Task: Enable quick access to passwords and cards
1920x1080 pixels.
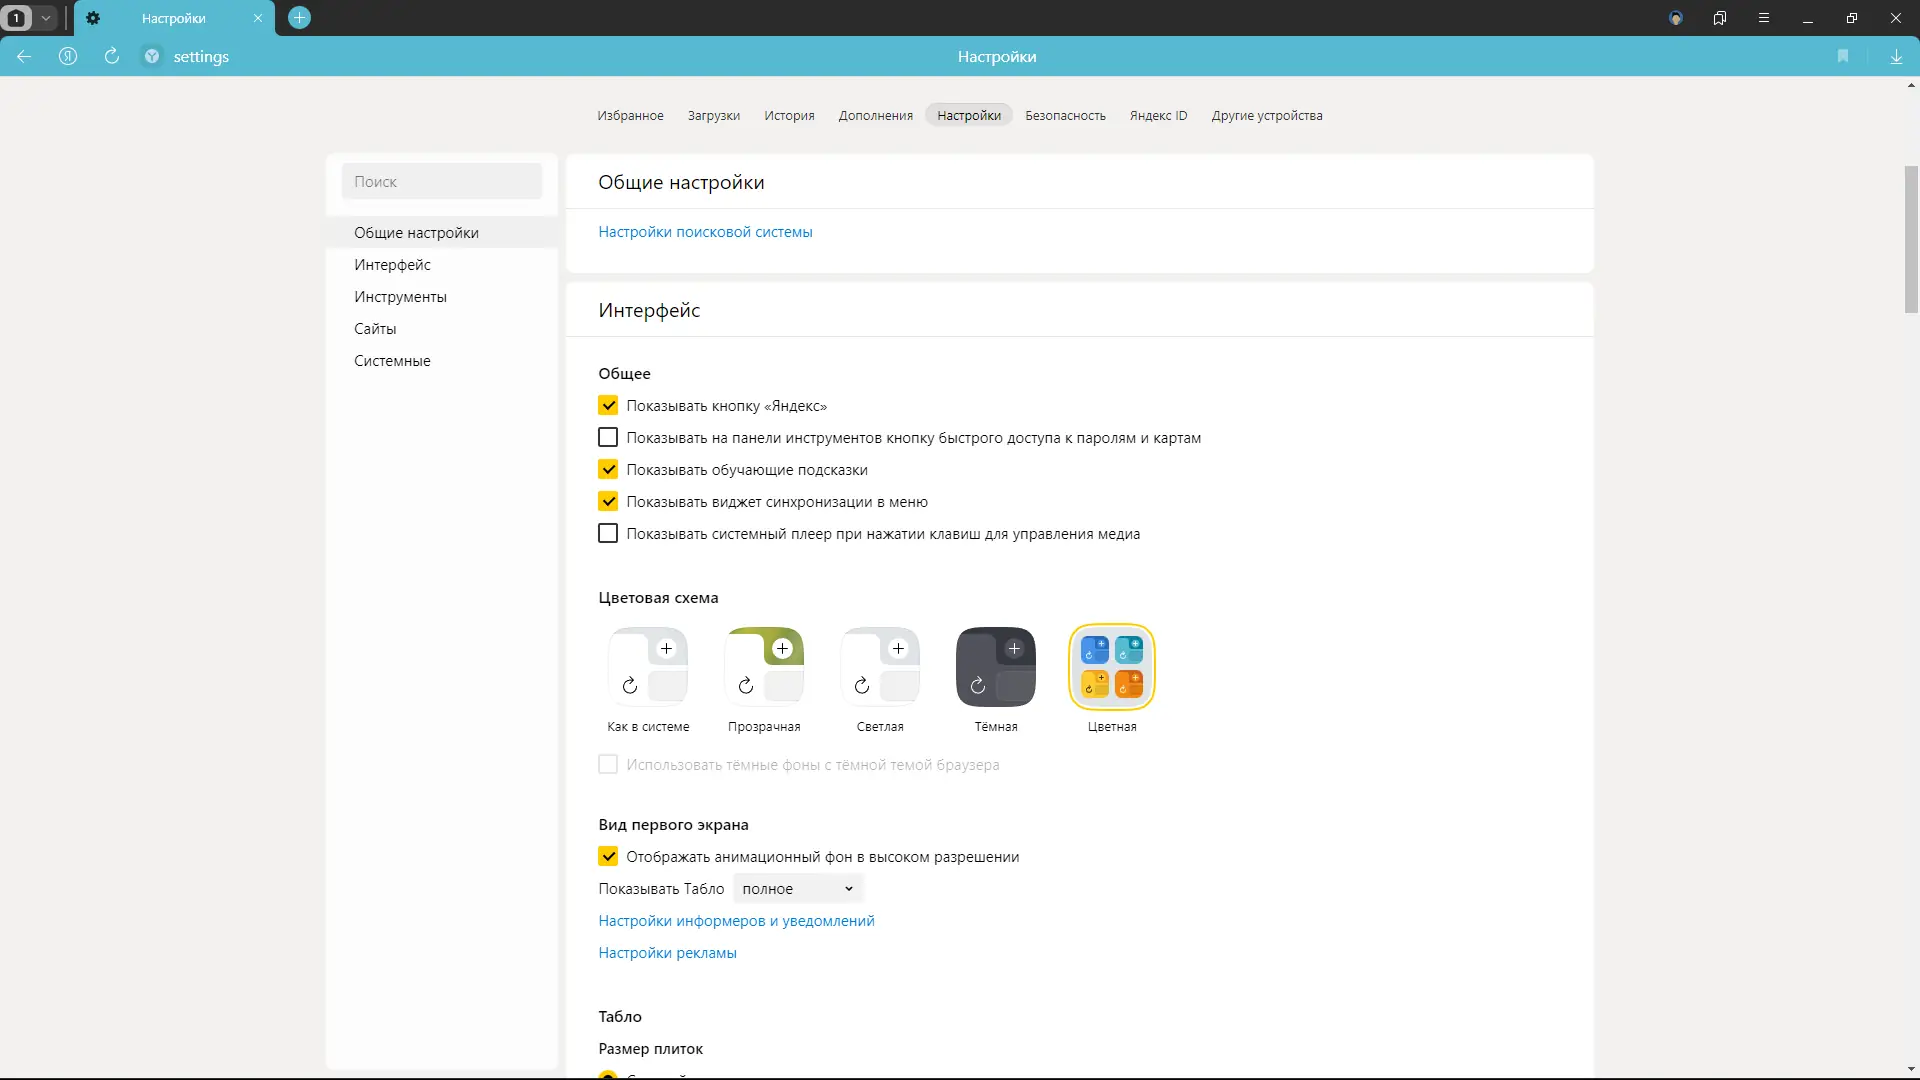Action: pyautogui.click(x=608, y=438)
